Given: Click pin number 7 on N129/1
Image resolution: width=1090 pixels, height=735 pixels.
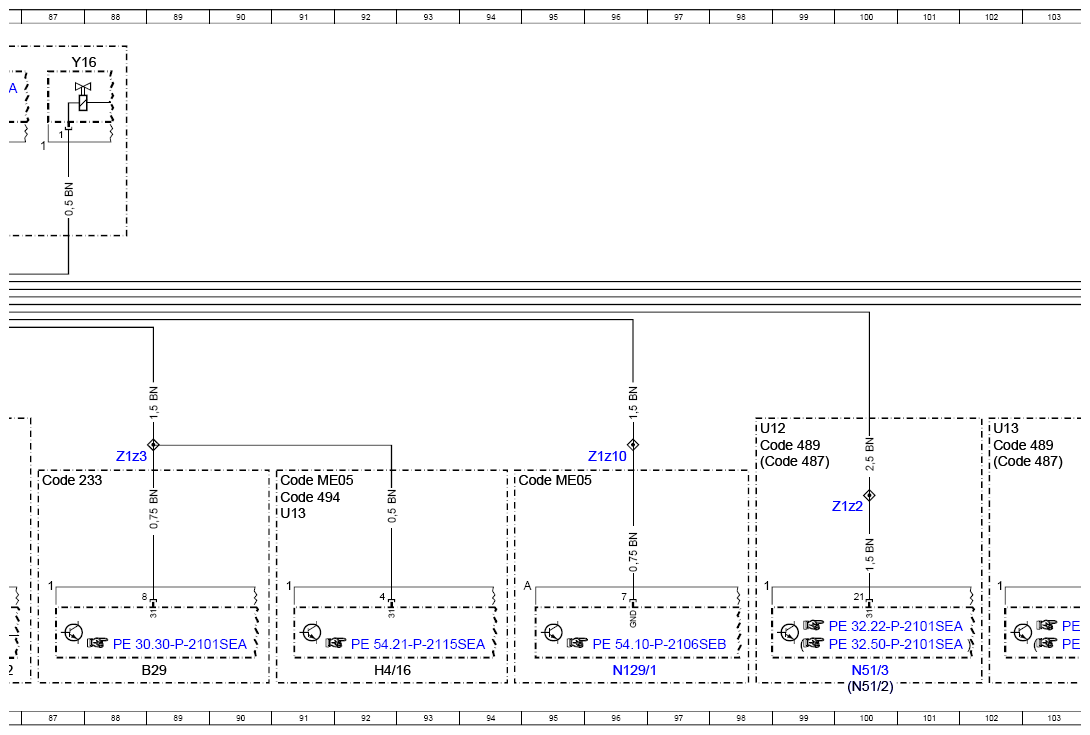Looking at the screenshot, I should click(624, 597).
